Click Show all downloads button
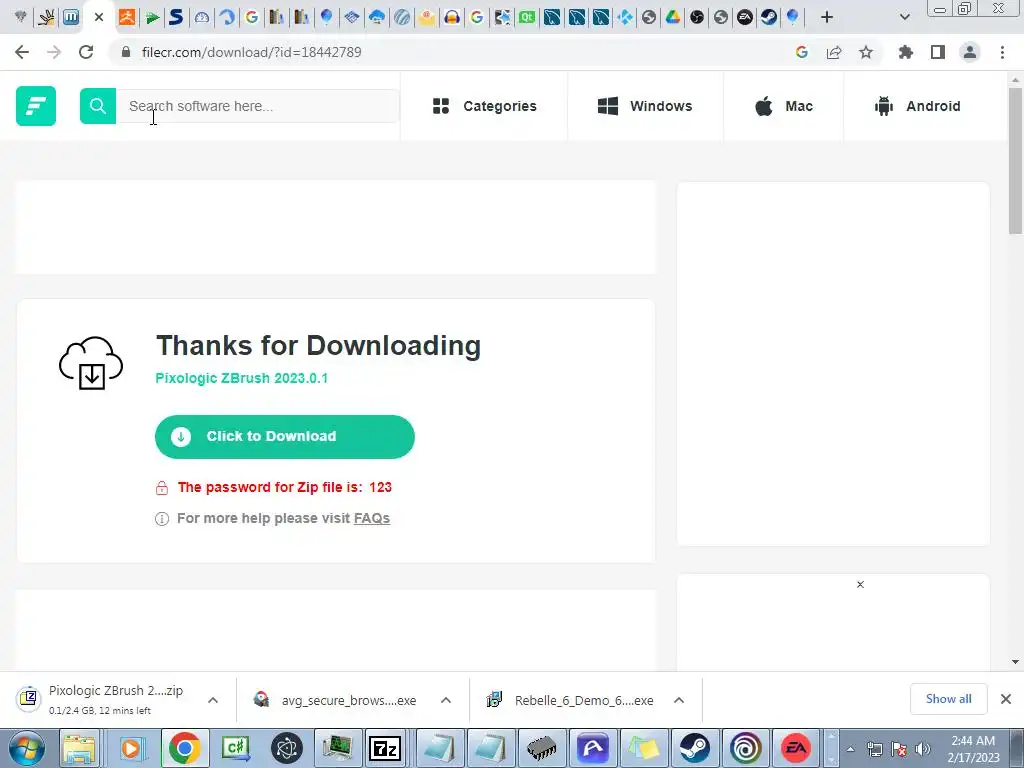1024x768 pixels. tap(948, 699)
